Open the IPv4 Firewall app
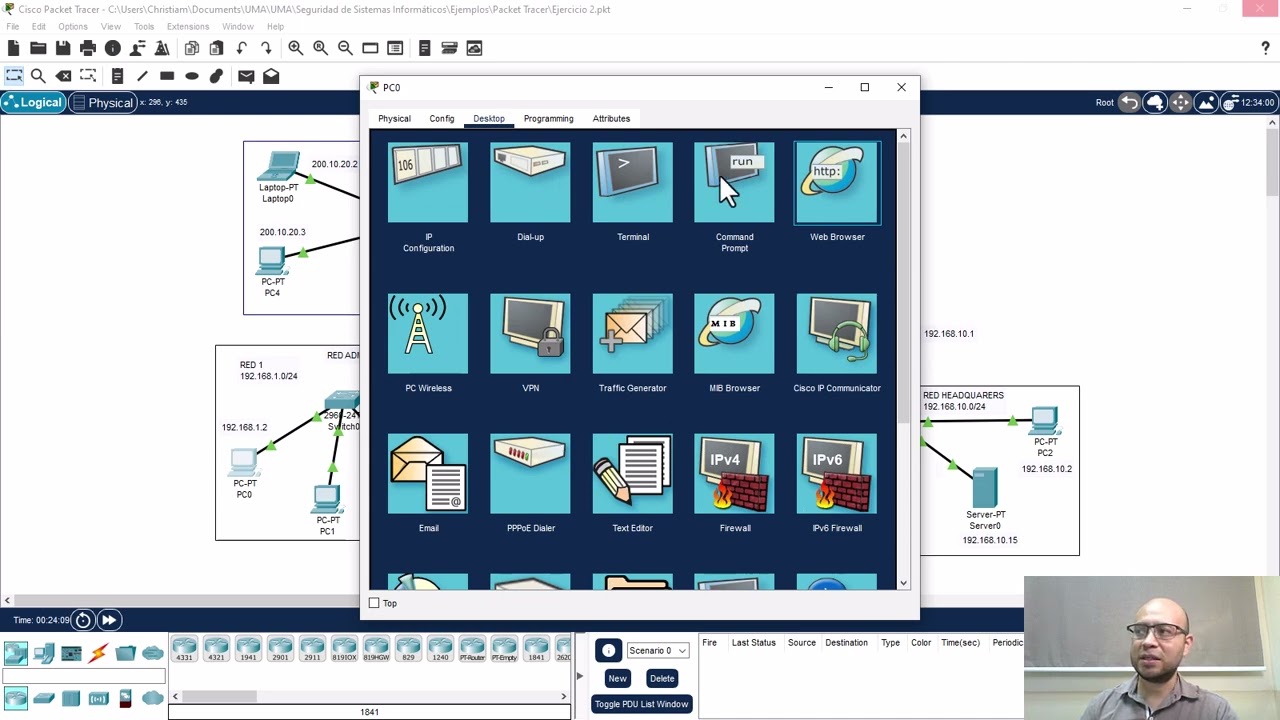Viewport: 1280px width, 720px height. click(734, 473)
